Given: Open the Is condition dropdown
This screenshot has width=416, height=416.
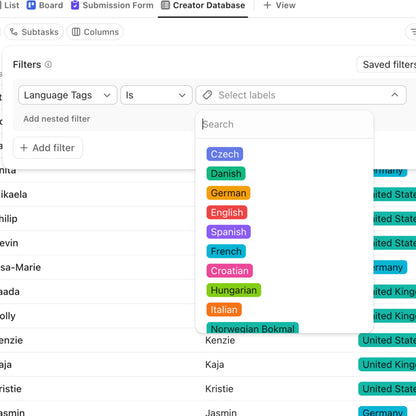Looking at the screenshot, I should pos(156,95).
